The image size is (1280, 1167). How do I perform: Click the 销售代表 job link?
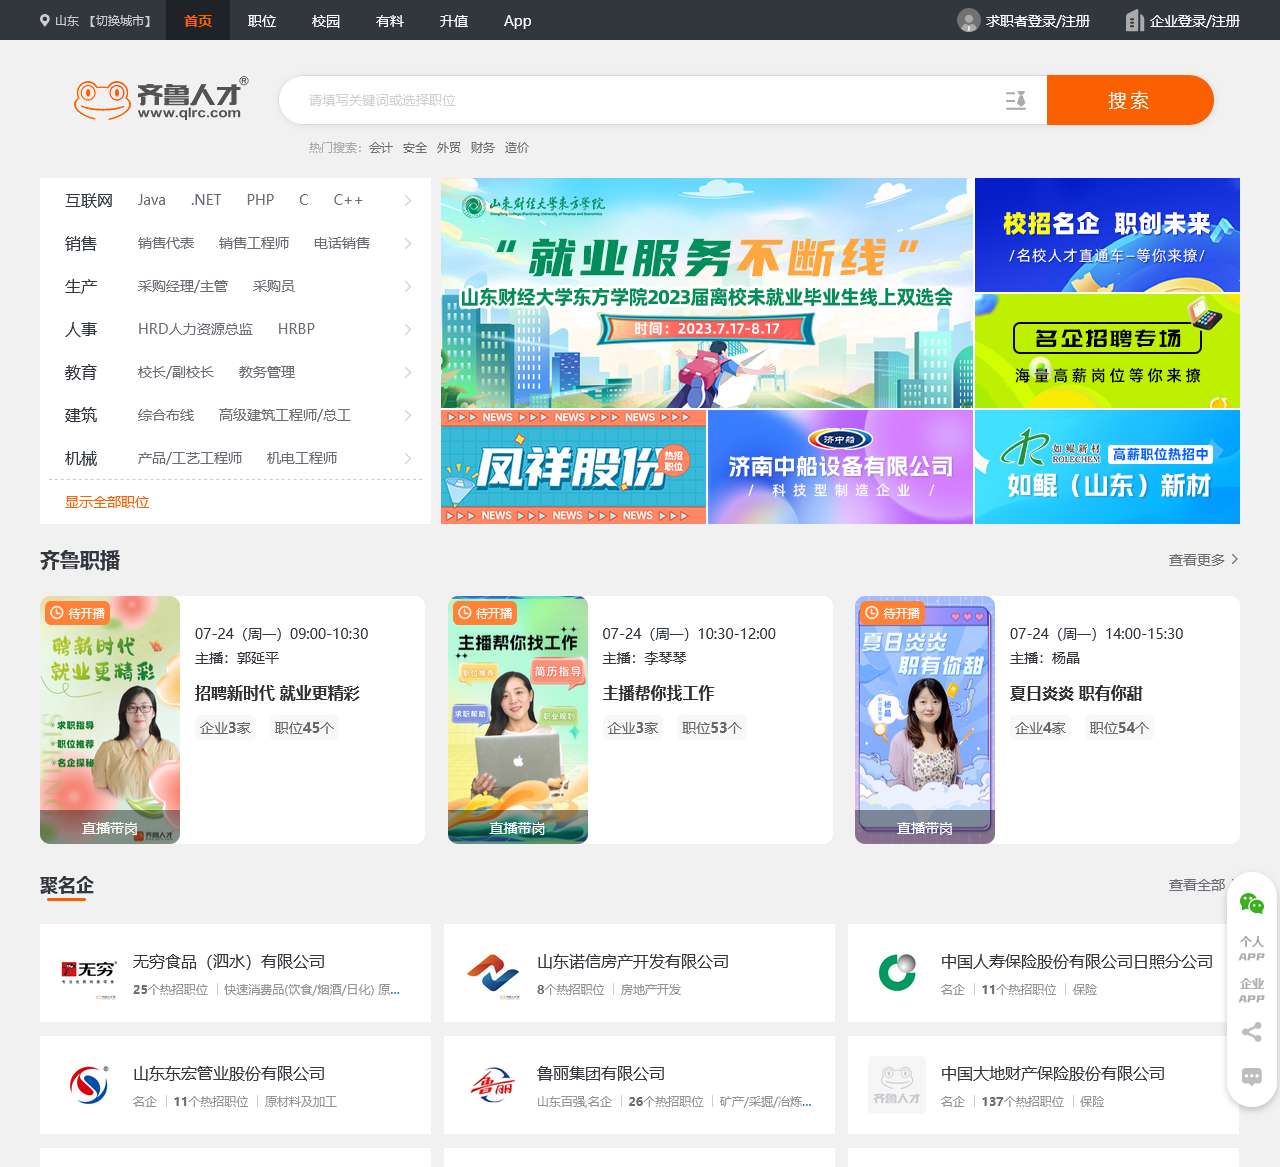[x=166, y=243]
